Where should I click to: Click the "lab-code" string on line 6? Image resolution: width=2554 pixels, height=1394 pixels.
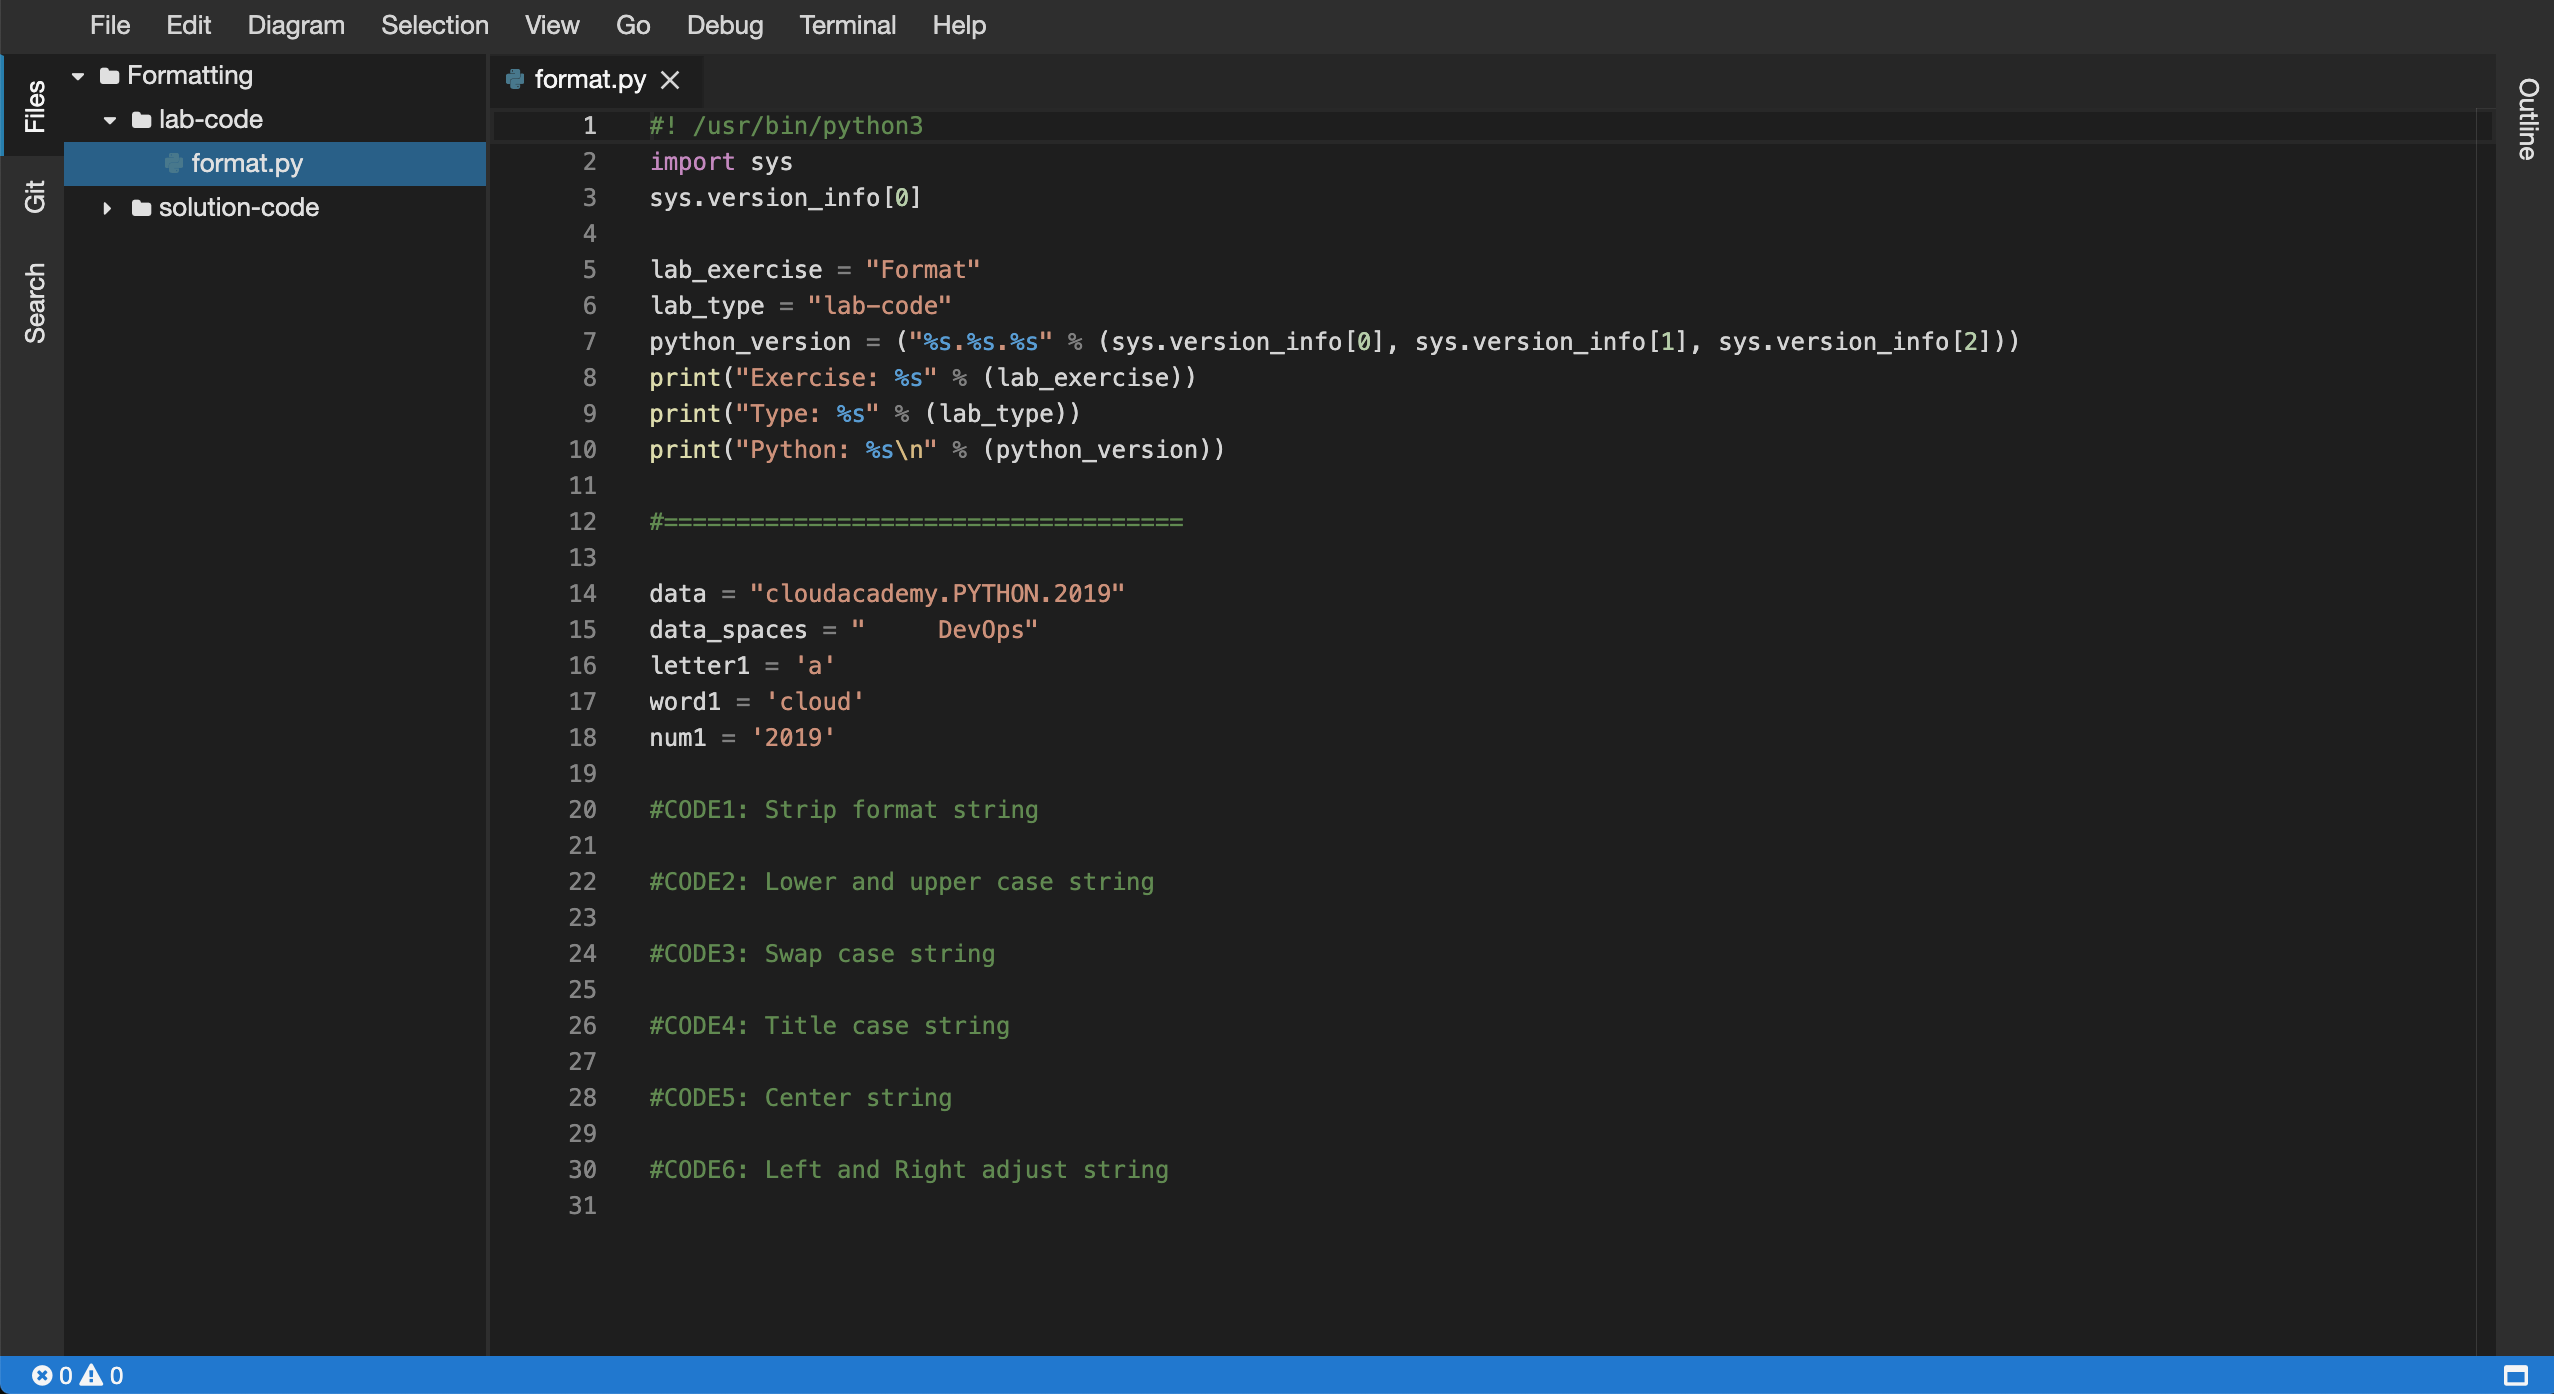(x=880, y=306)
